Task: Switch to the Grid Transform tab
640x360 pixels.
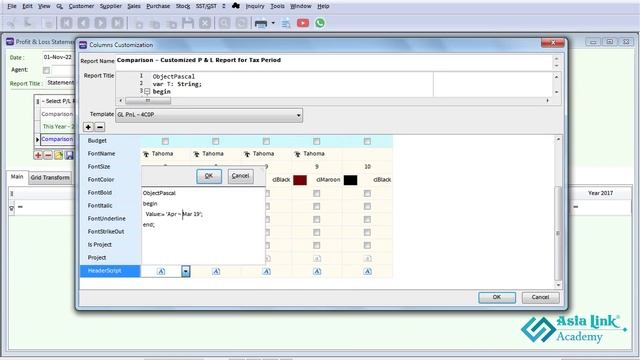Action: [50, 178]
